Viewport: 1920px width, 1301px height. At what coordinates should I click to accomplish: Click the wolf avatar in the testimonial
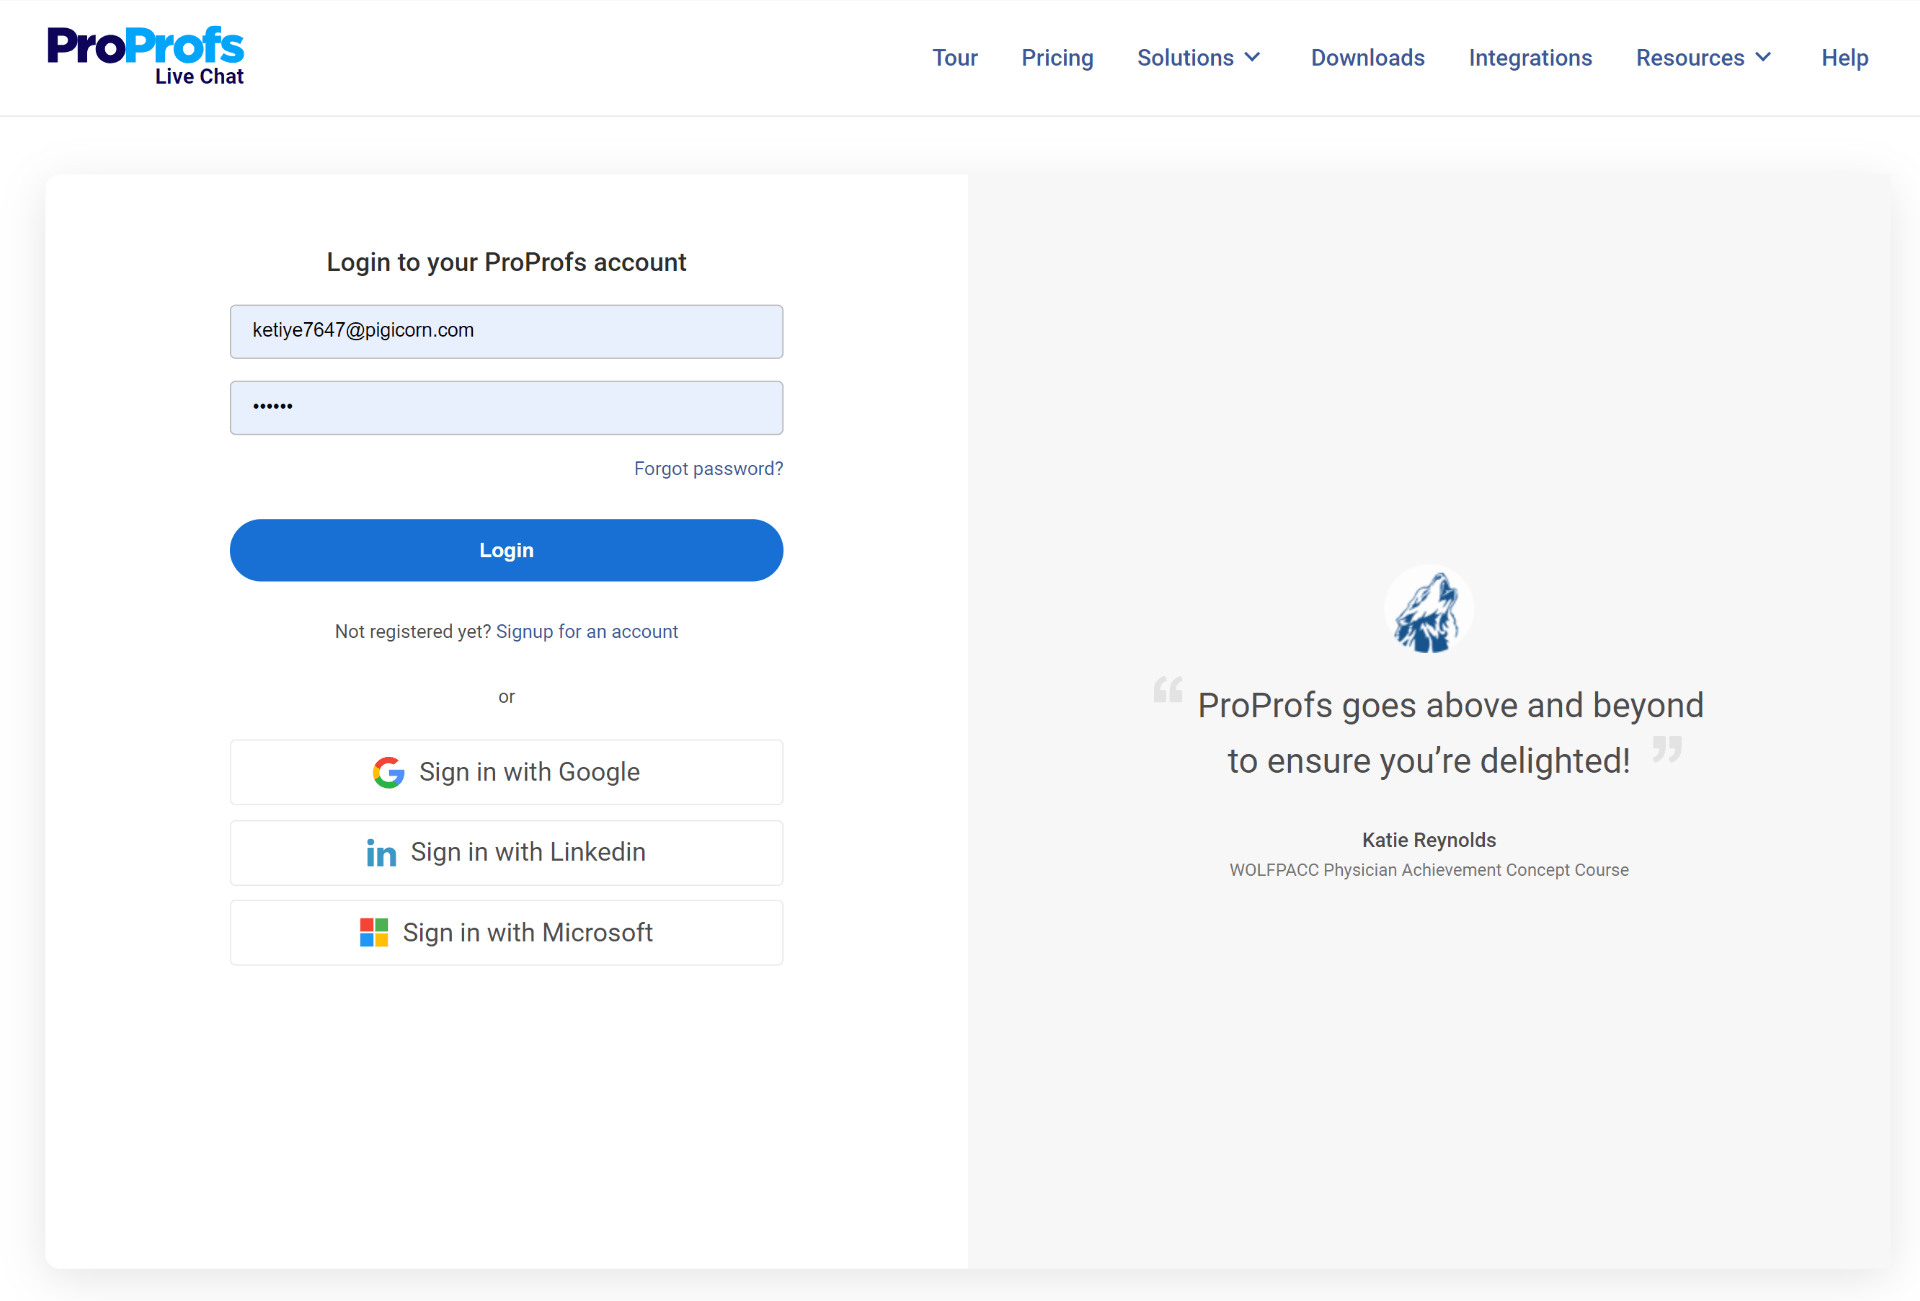pyautogui.click(x=1428, y=610)
